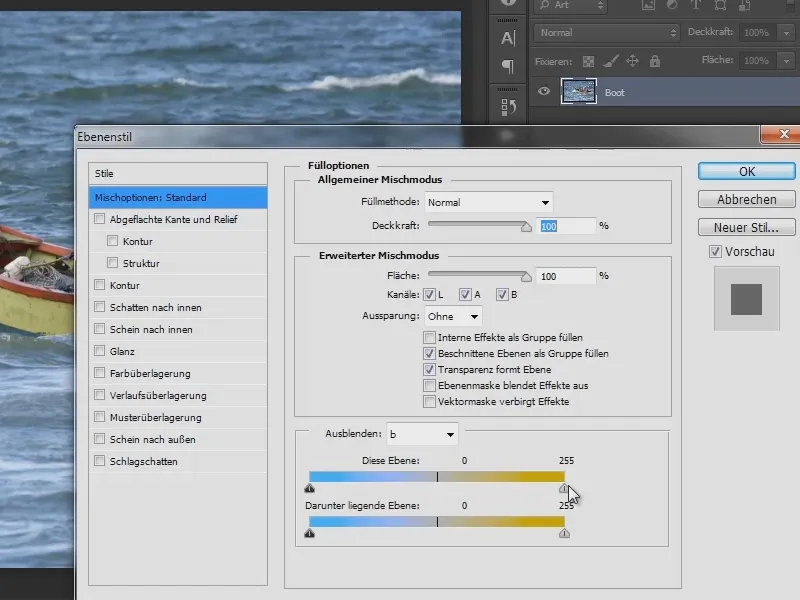Uncheck Transparenz formt Ebene

[429, 369]
